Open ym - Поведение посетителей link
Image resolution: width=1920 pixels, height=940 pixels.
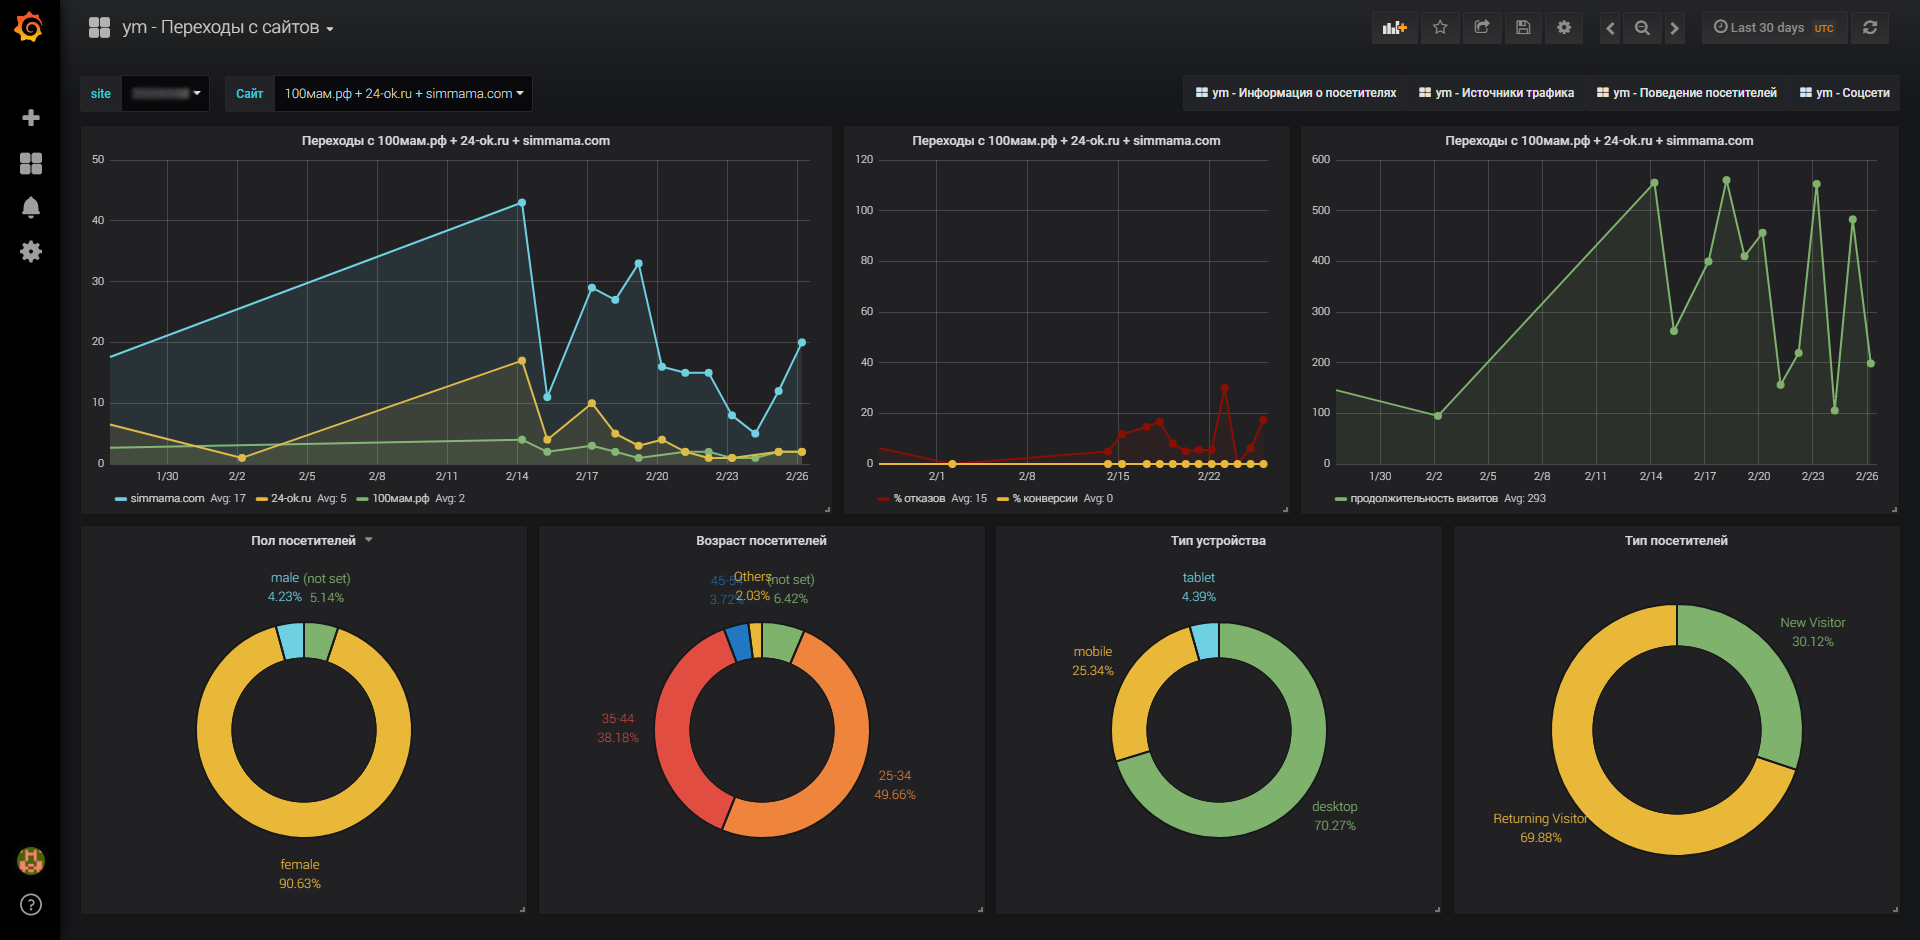(1687, 93)
